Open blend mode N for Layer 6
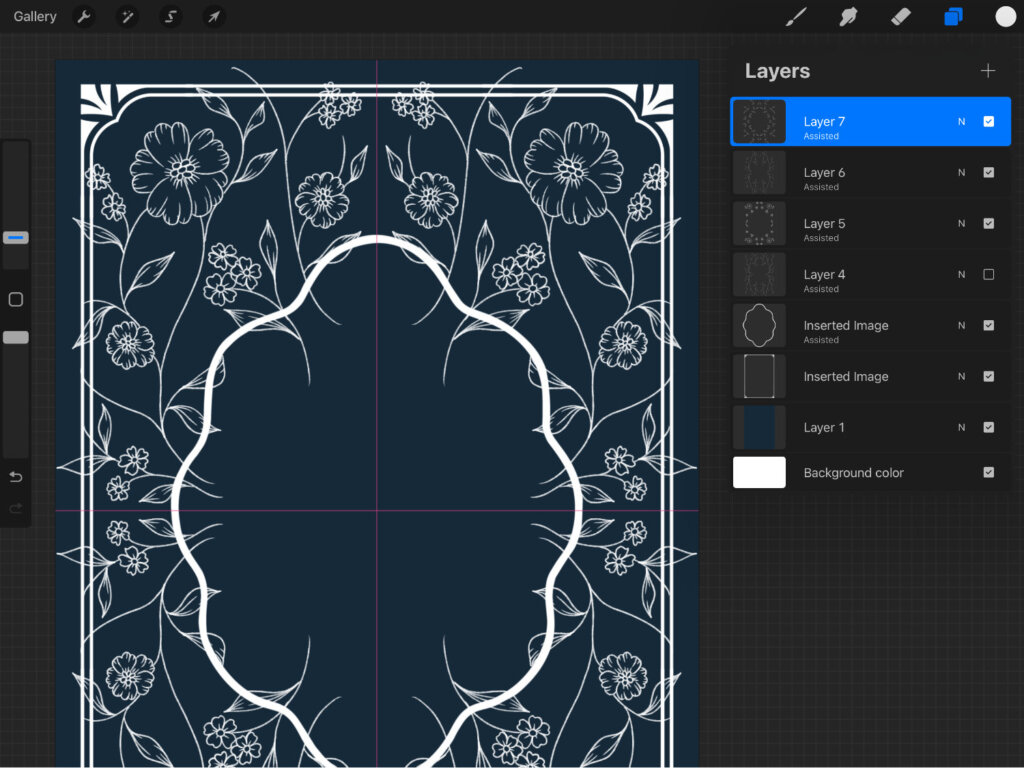The height and width of the screenshot is (768, 1024). point(961,173)
